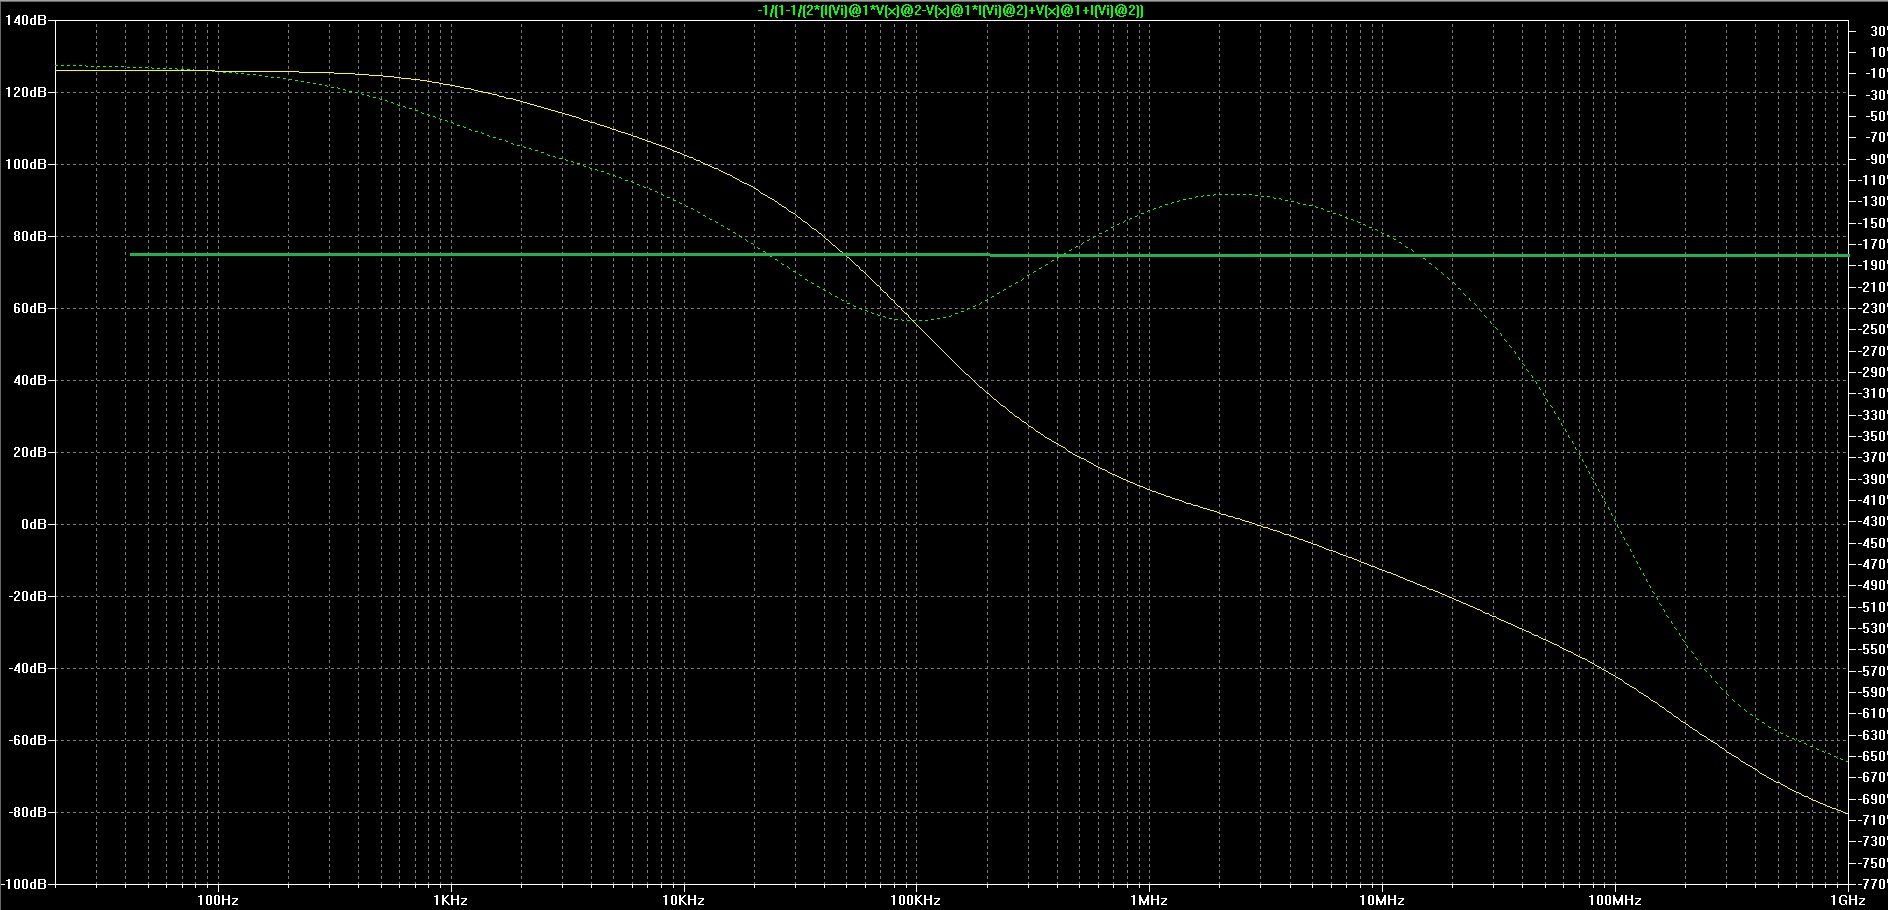Select the 60dB left axis label
The width and height of the screenshot is (1888, 910).
28,308
